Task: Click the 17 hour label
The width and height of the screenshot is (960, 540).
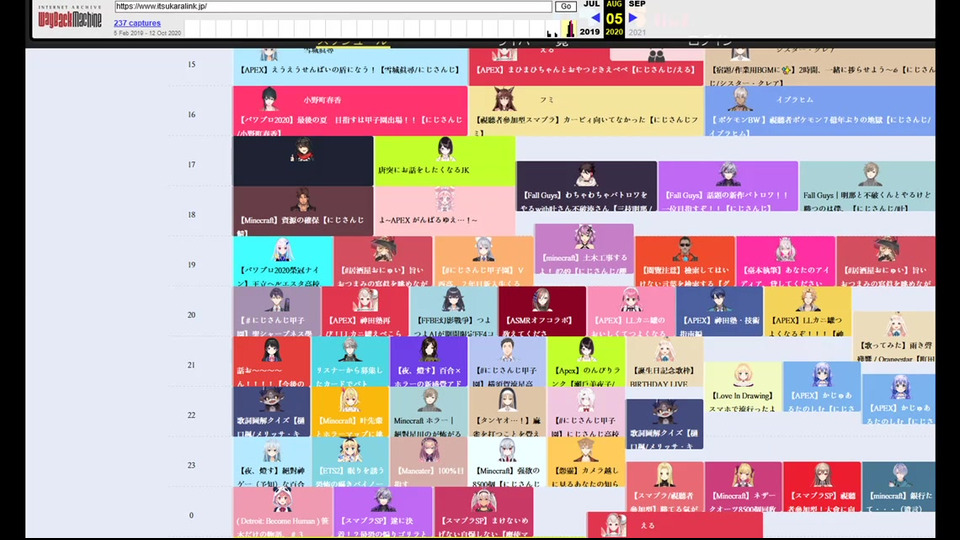Action: pyautogui.click(x=192, y=165)
